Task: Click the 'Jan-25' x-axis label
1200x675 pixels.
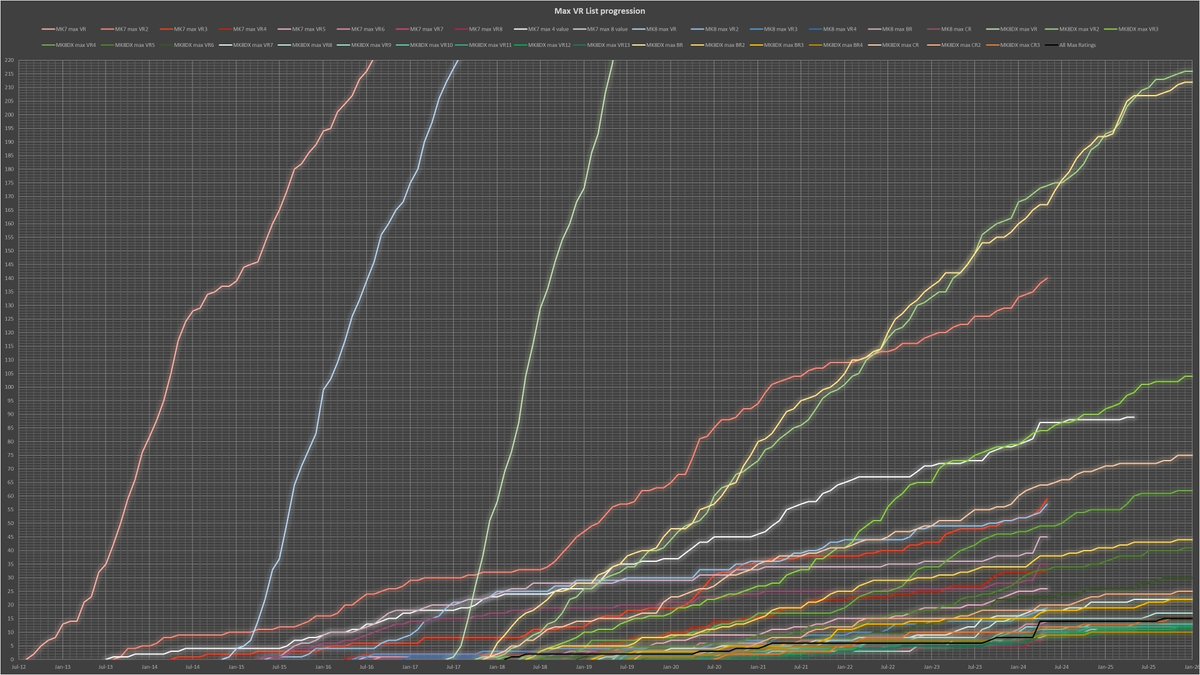Action: tap(1106, 666)
